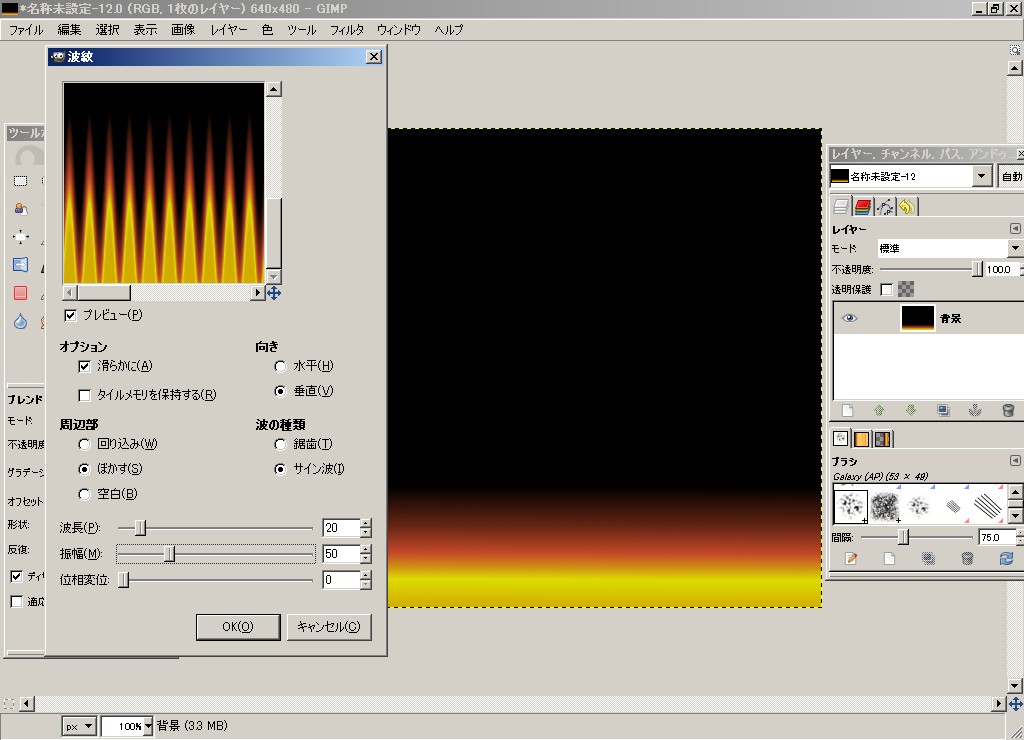1024x740 pixels.
Task: Click the duplicate layer icon
Action: click(x=943, y=410)
